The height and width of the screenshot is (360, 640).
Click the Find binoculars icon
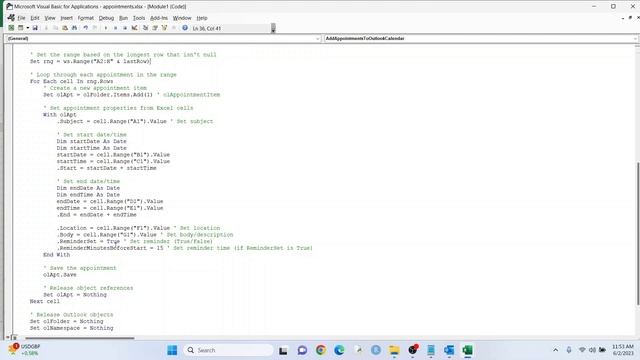click(x=74, y=28)
